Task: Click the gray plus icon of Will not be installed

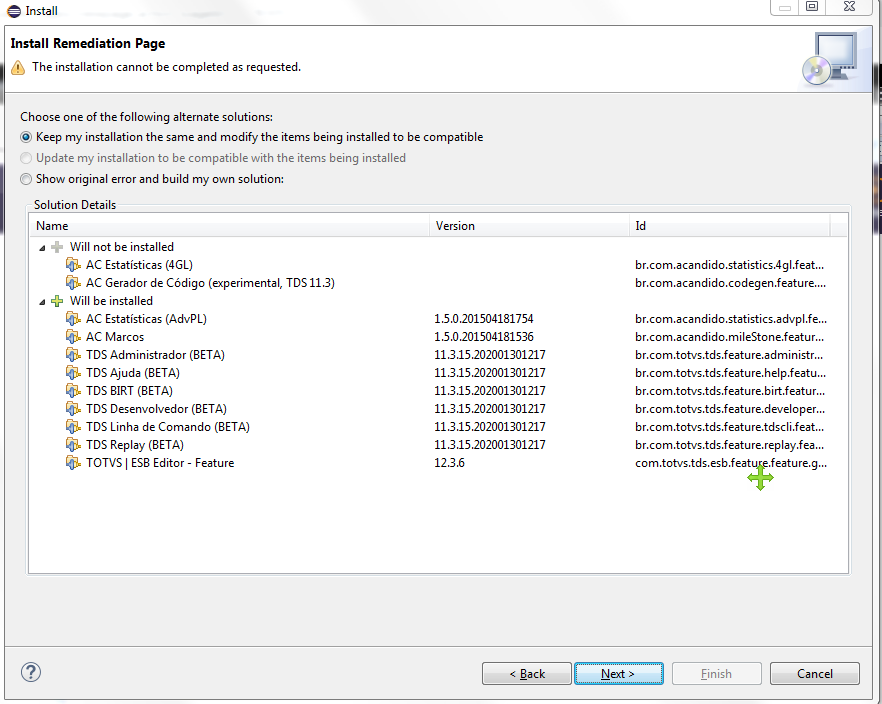Action: coord(57,247)
